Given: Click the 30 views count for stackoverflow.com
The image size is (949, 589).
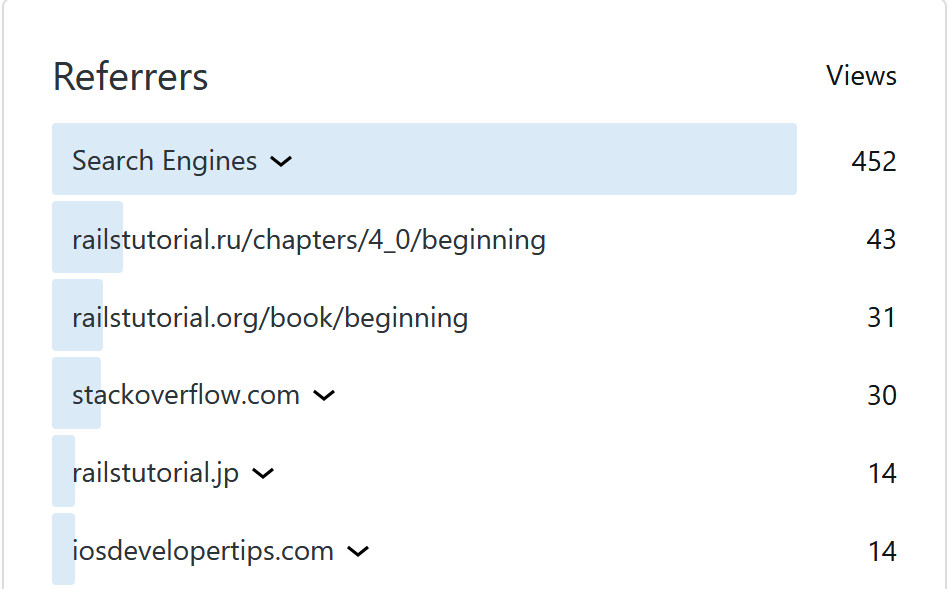Looking at the screenshot, I should tap(882, 395).
